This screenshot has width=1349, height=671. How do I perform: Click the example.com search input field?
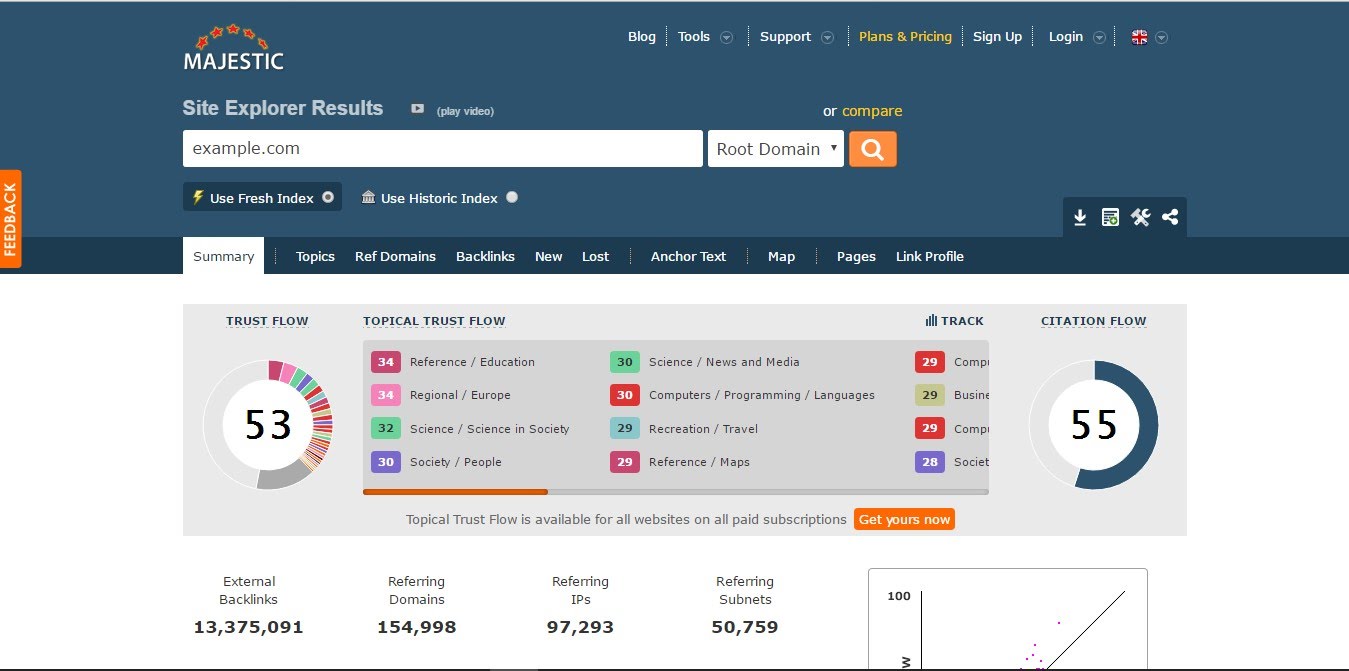(x=442, y=148)
